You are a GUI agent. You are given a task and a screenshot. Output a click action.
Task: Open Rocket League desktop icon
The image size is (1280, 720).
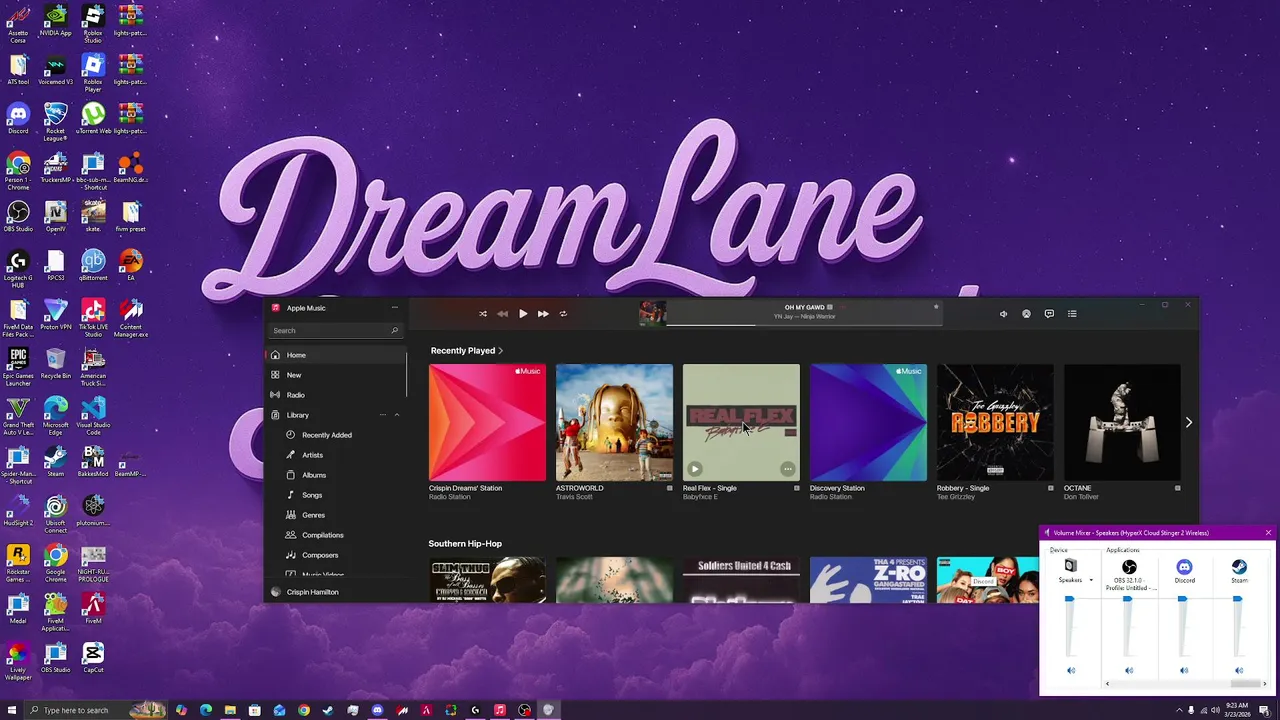click(x=55, y=120)
